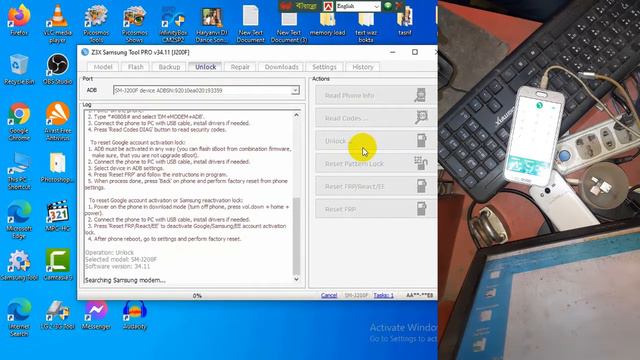Click the Reset FRP/React/EE button
Image resolution: width=640 pixels, height=360 pixels.
[x=375, y=187]
